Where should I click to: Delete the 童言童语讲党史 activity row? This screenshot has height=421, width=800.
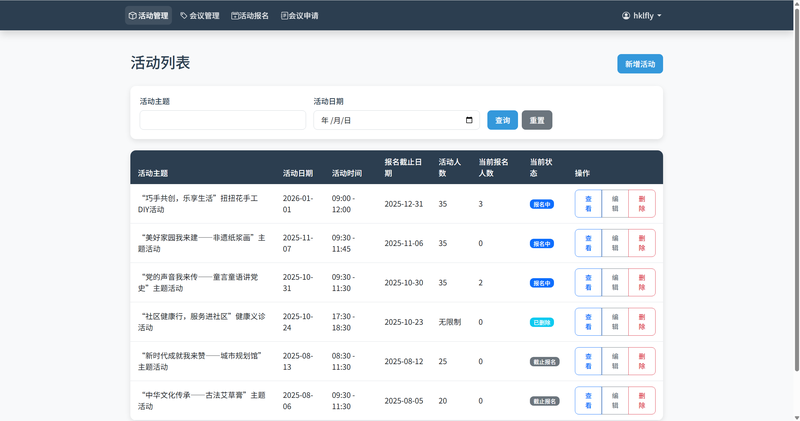pos(642,282)
